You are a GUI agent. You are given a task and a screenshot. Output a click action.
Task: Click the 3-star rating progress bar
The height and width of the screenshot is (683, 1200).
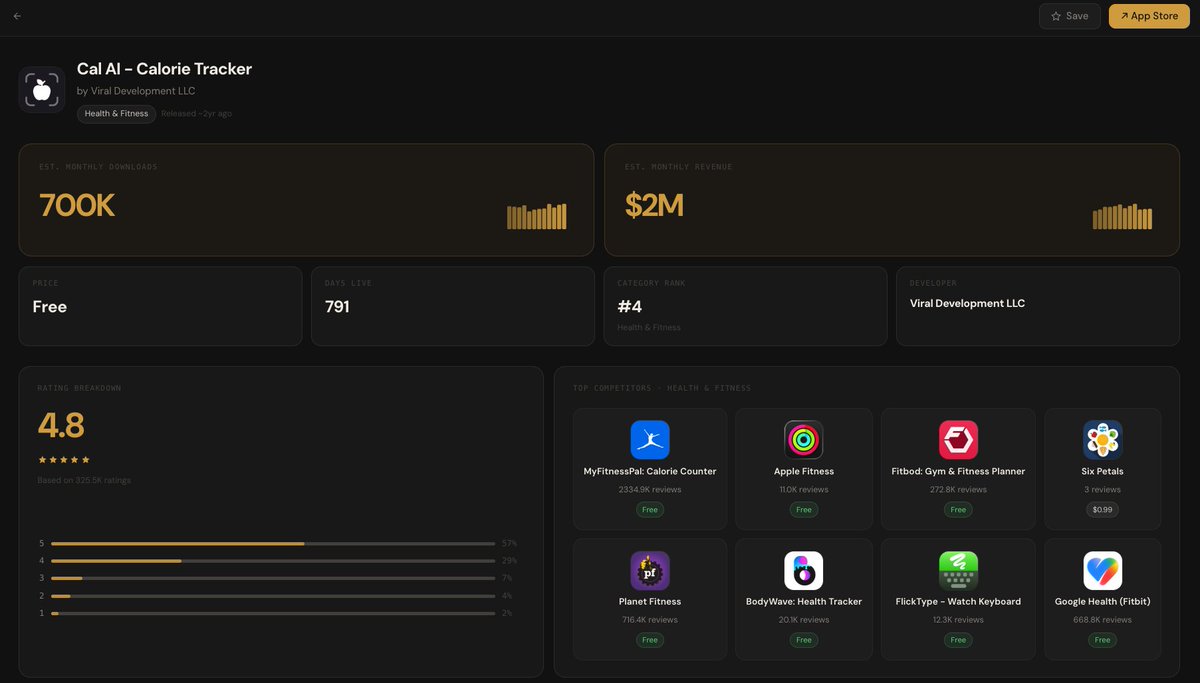point(273,578)
